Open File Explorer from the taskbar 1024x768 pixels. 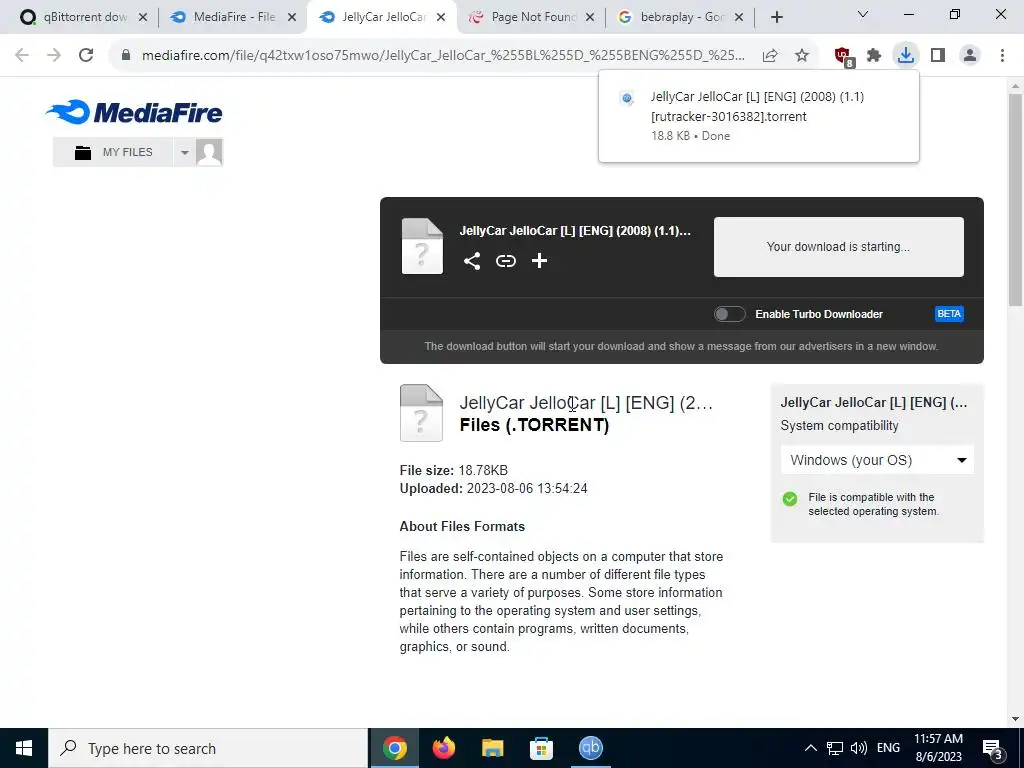tap(492, 748)
